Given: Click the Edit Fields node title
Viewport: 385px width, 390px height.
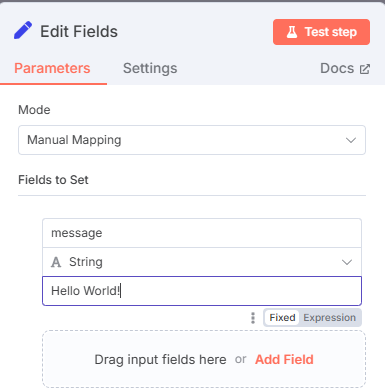Looking at the screenshot, I should coord(79,32).
